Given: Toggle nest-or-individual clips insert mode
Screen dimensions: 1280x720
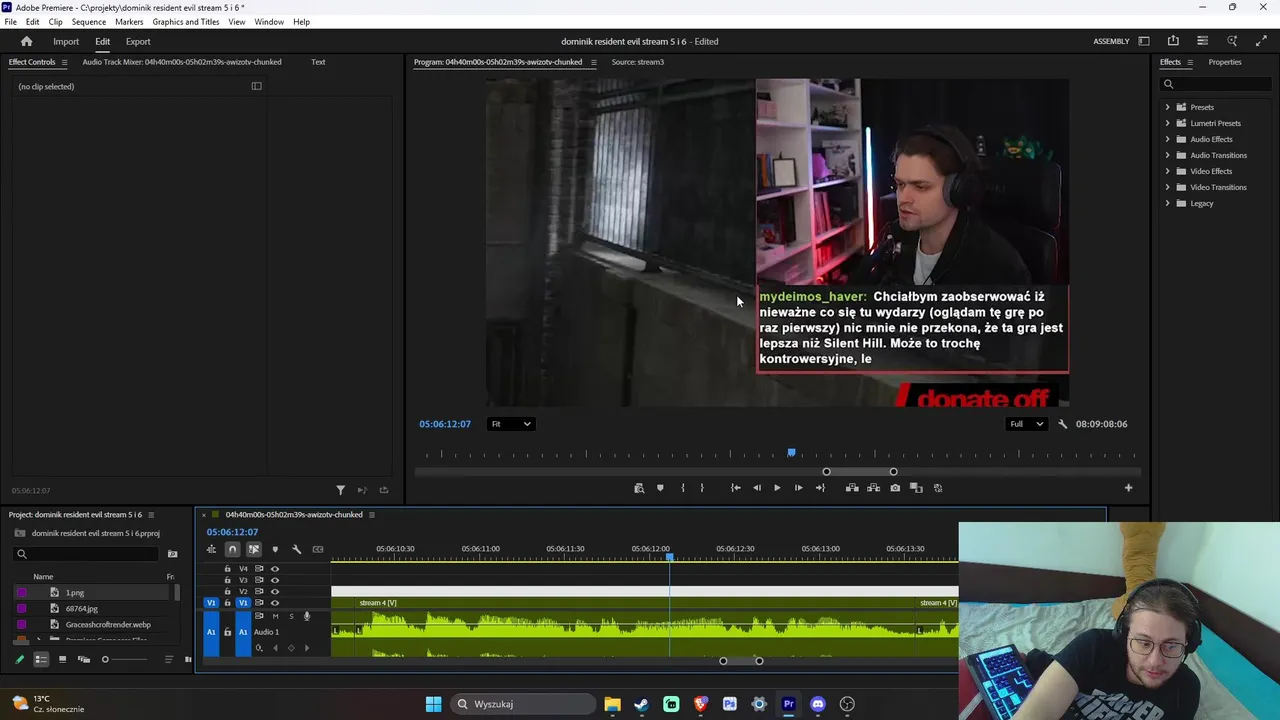Looking at the screenshot, I should click(211, 549).
